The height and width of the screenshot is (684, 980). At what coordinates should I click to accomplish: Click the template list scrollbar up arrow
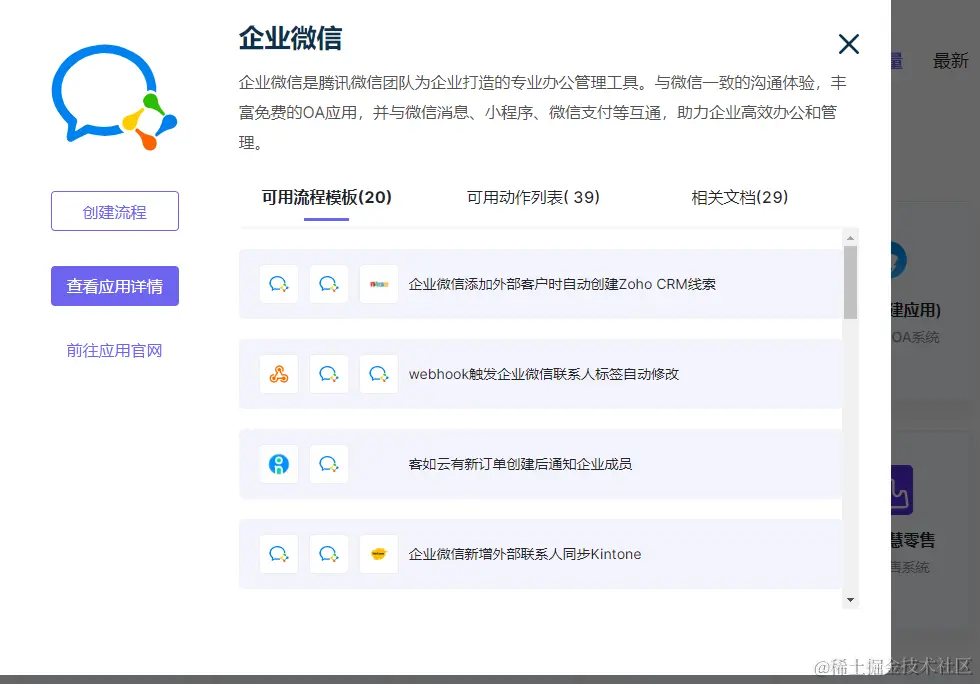(x=850, y=238)
